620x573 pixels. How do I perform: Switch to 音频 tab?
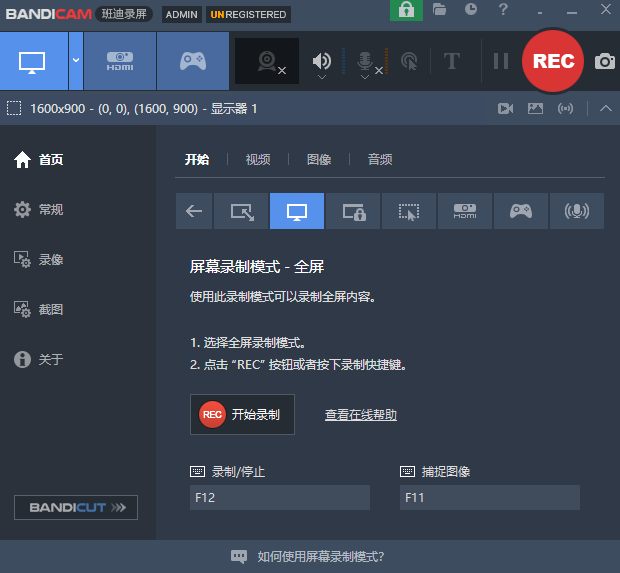[x=380, y=160]
